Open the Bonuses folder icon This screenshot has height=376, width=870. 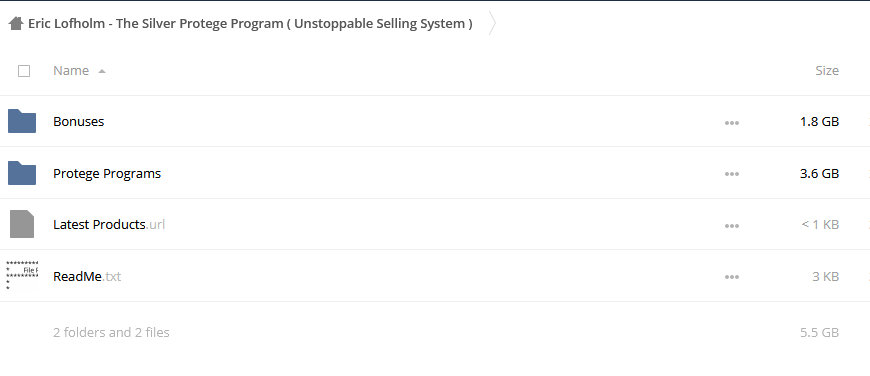(22, 121)
